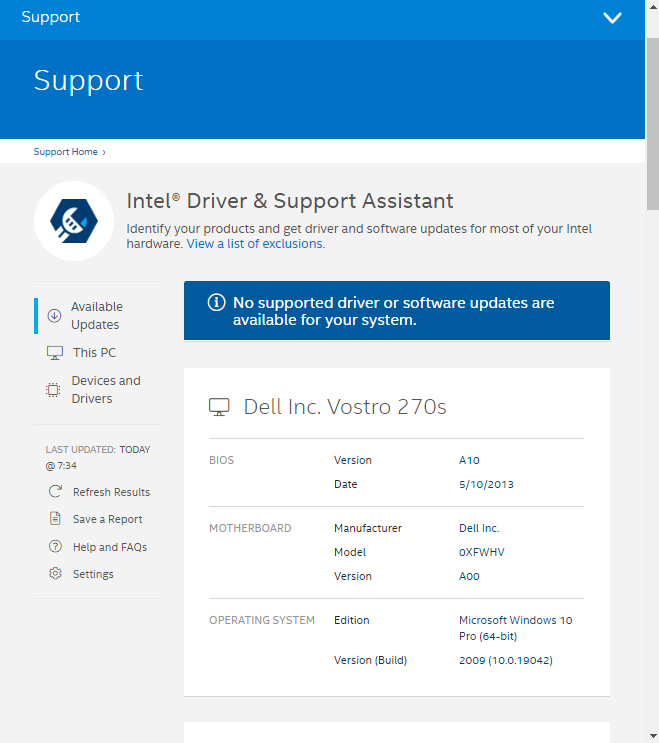Screen dimensions: 659x743
Task: Click the BIOS date 5/10/2013
Action: click(486, 484)
